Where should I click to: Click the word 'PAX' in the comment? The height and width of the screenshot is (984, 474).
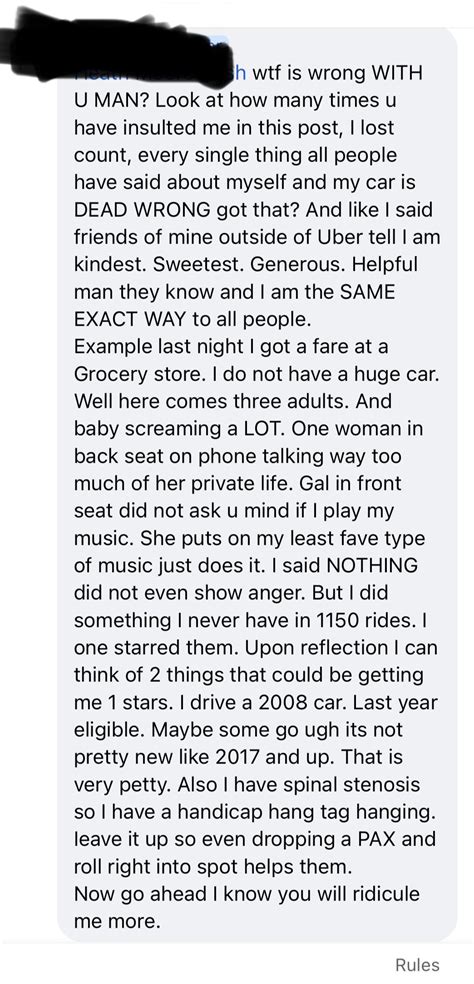[x=390, y=838]
